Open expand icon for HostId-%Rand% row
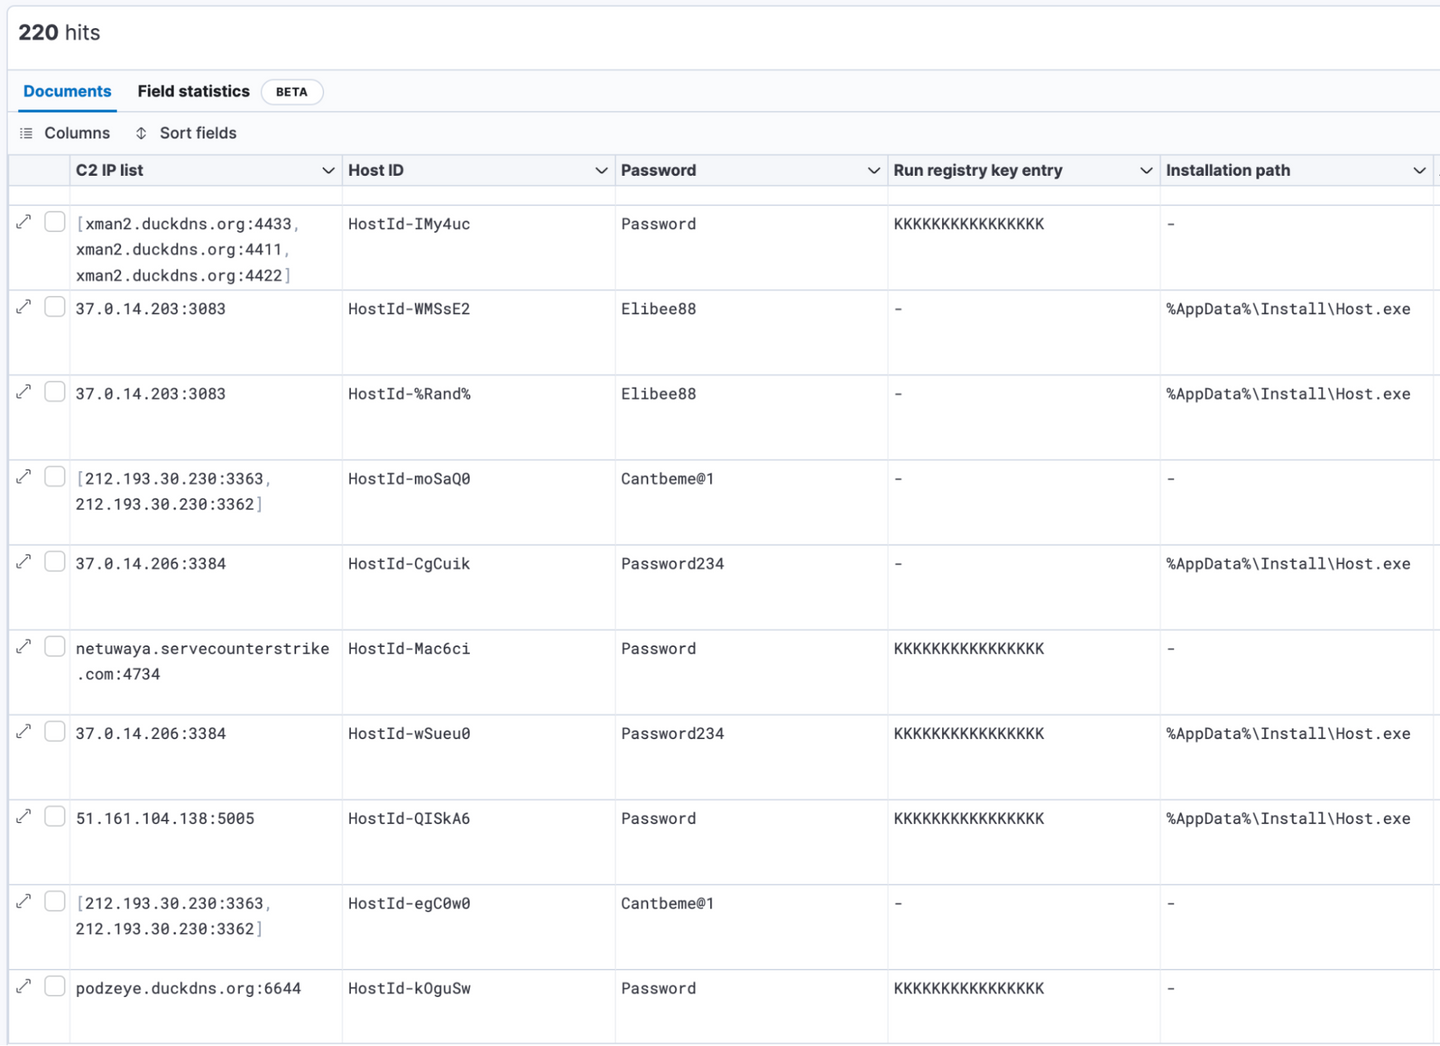 point(24,392)
